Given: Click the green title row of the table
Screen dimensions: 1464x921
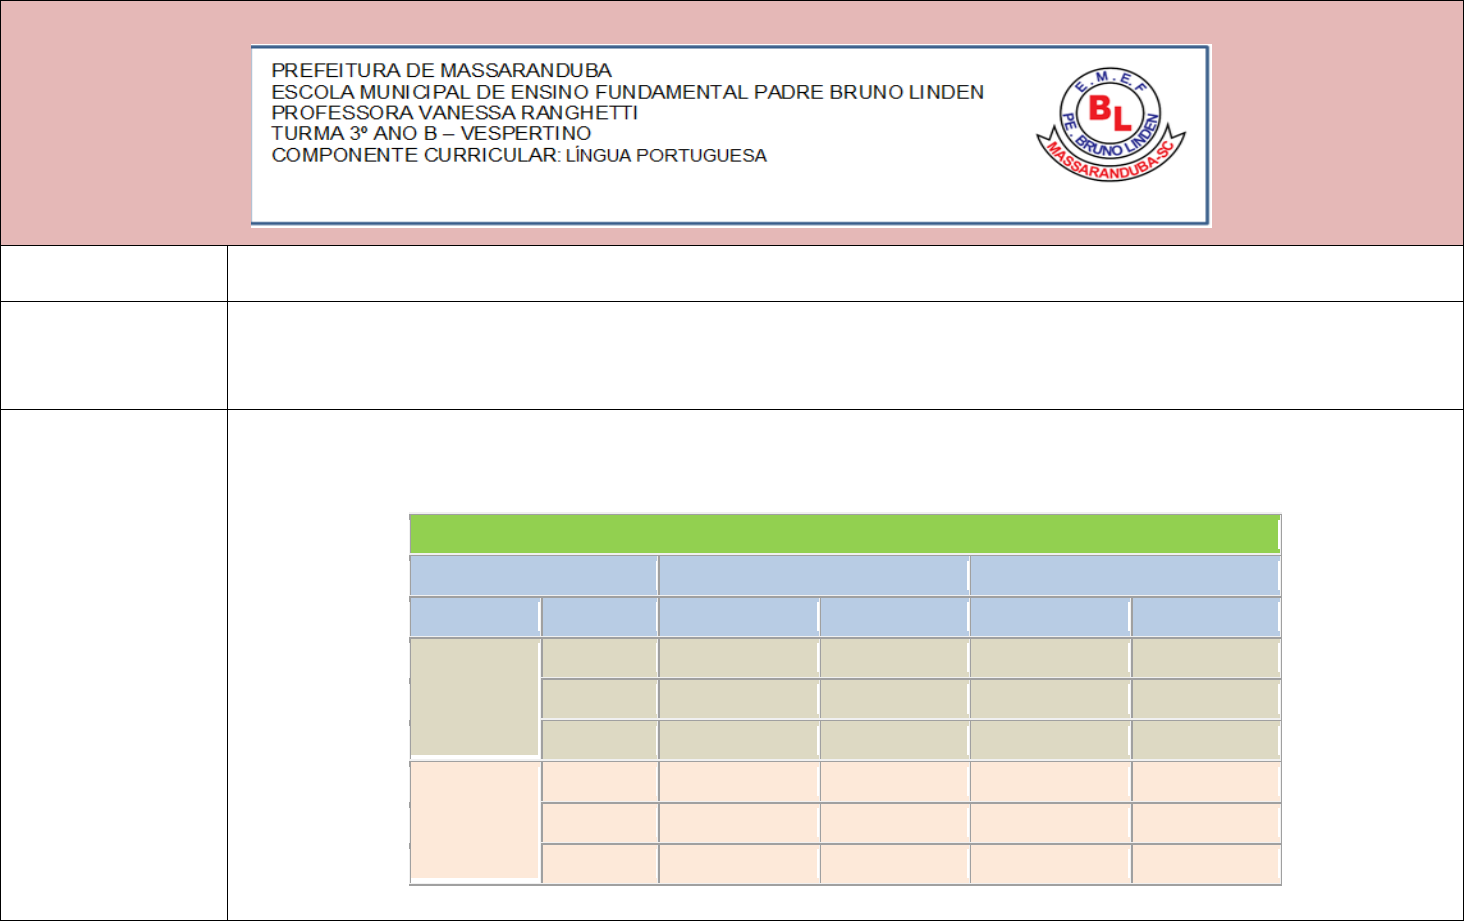Looking at the screenshot, I should tap(844, 534).
